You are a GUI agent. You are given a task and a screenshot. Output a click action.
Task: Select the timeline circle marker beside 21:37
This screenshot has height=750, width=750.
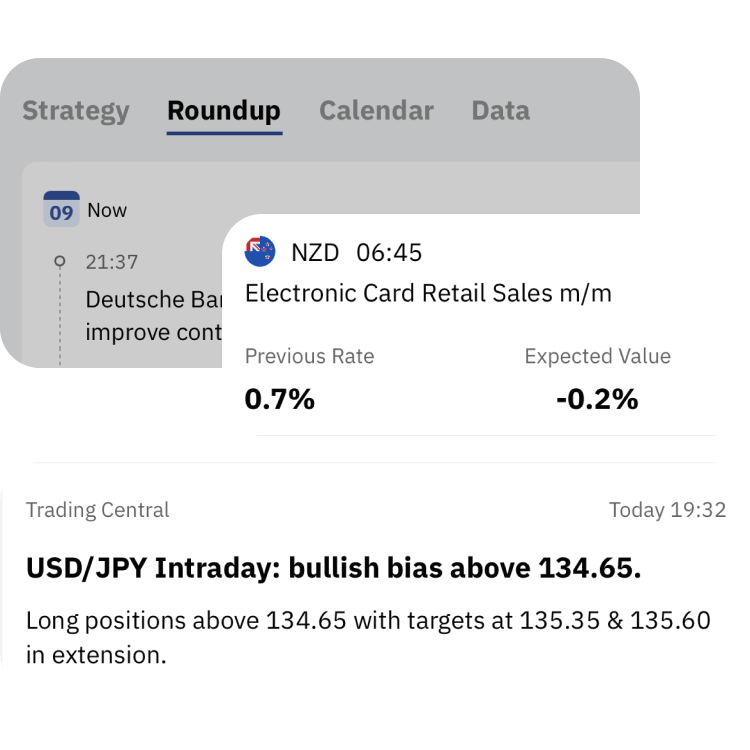coord(60,262)
